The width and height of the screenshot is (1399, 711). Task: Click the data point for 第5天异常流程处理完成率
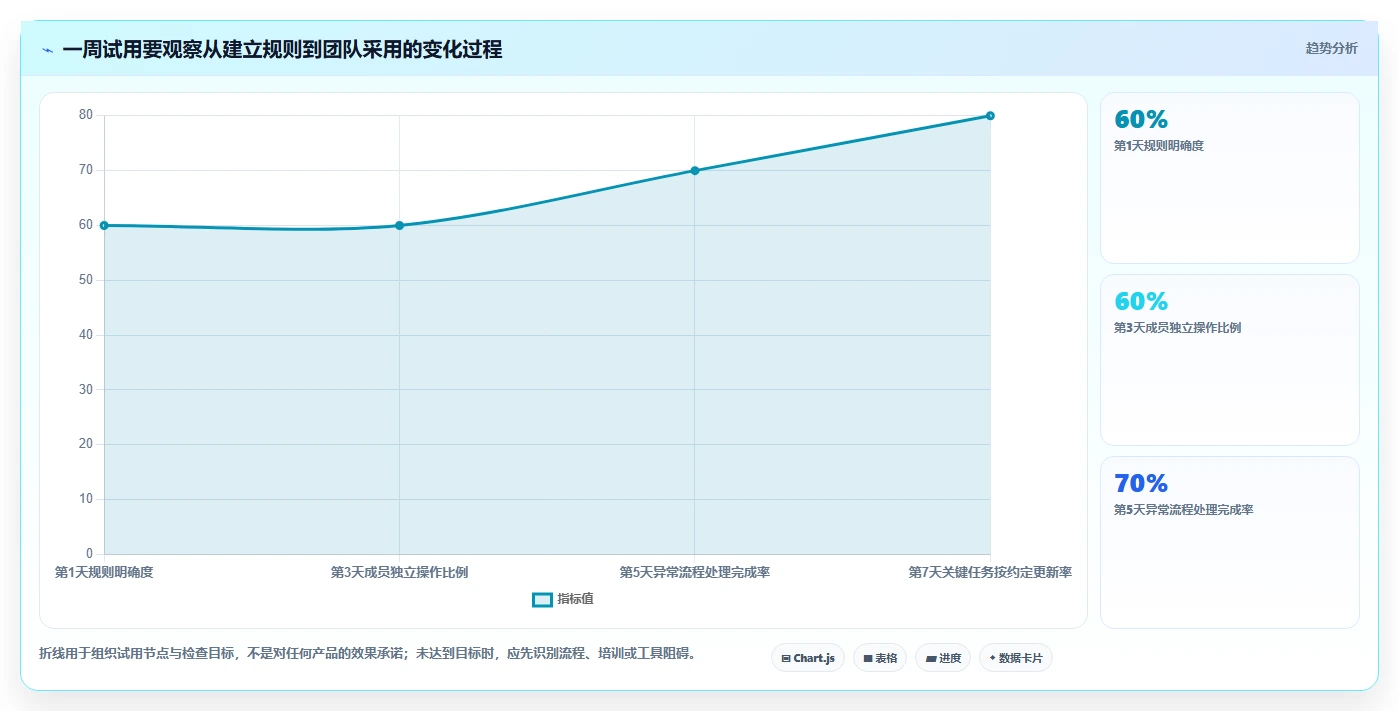tap(695, 170)
